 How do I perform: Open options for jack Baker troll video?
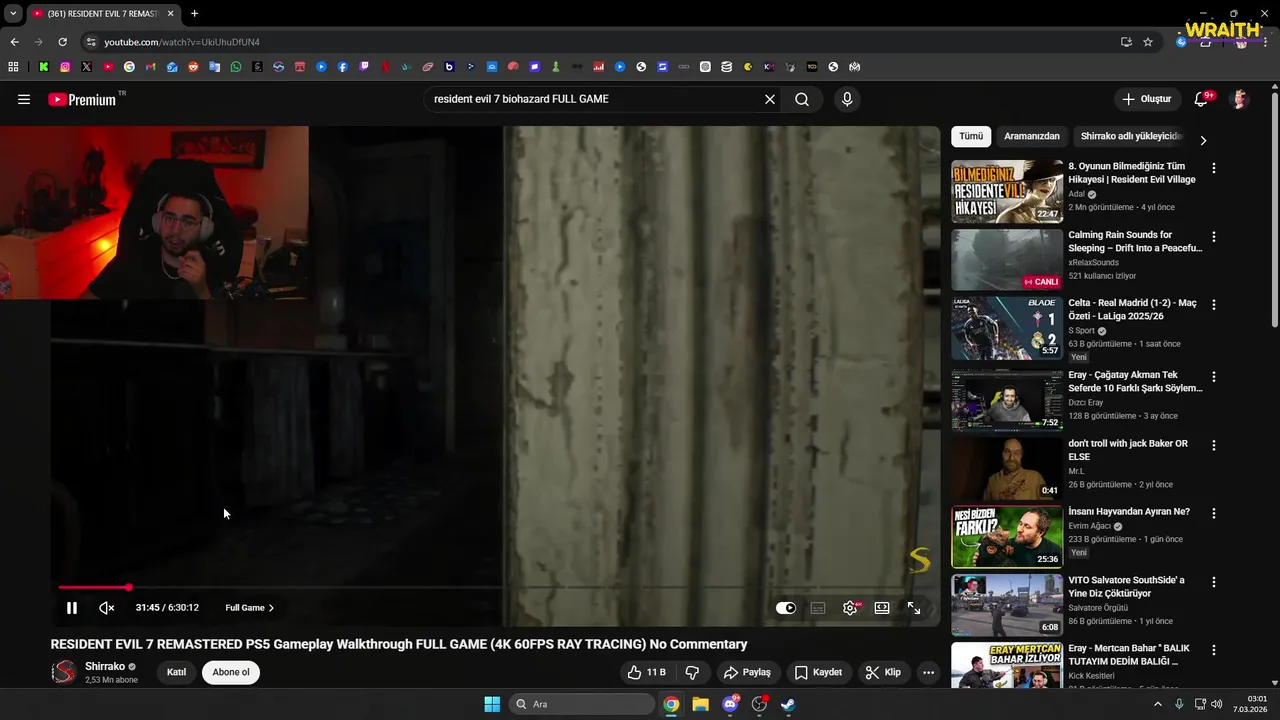coord(1214,445)
